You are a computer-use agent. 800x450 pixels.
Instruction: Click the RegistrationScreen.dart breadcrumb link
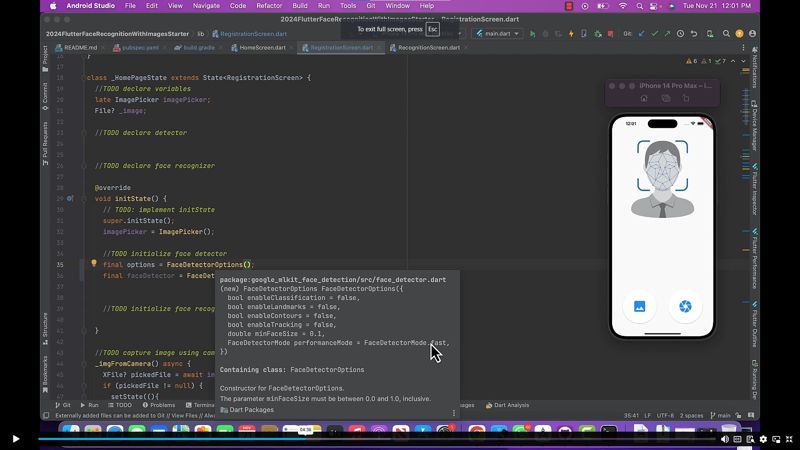tap(249, 34)
